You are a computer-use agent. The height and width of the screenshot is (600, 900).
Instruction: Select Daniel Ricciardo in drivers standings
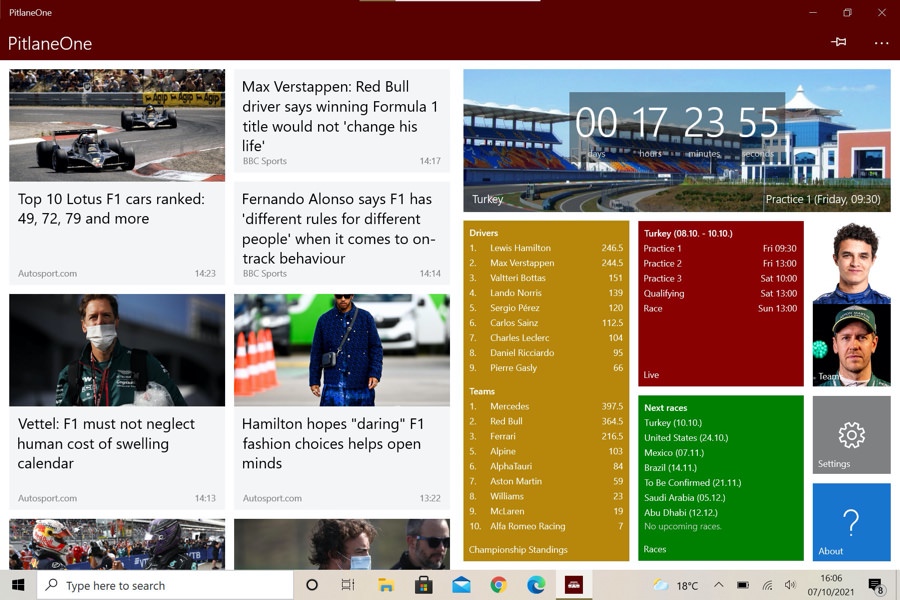coord(546,353)
